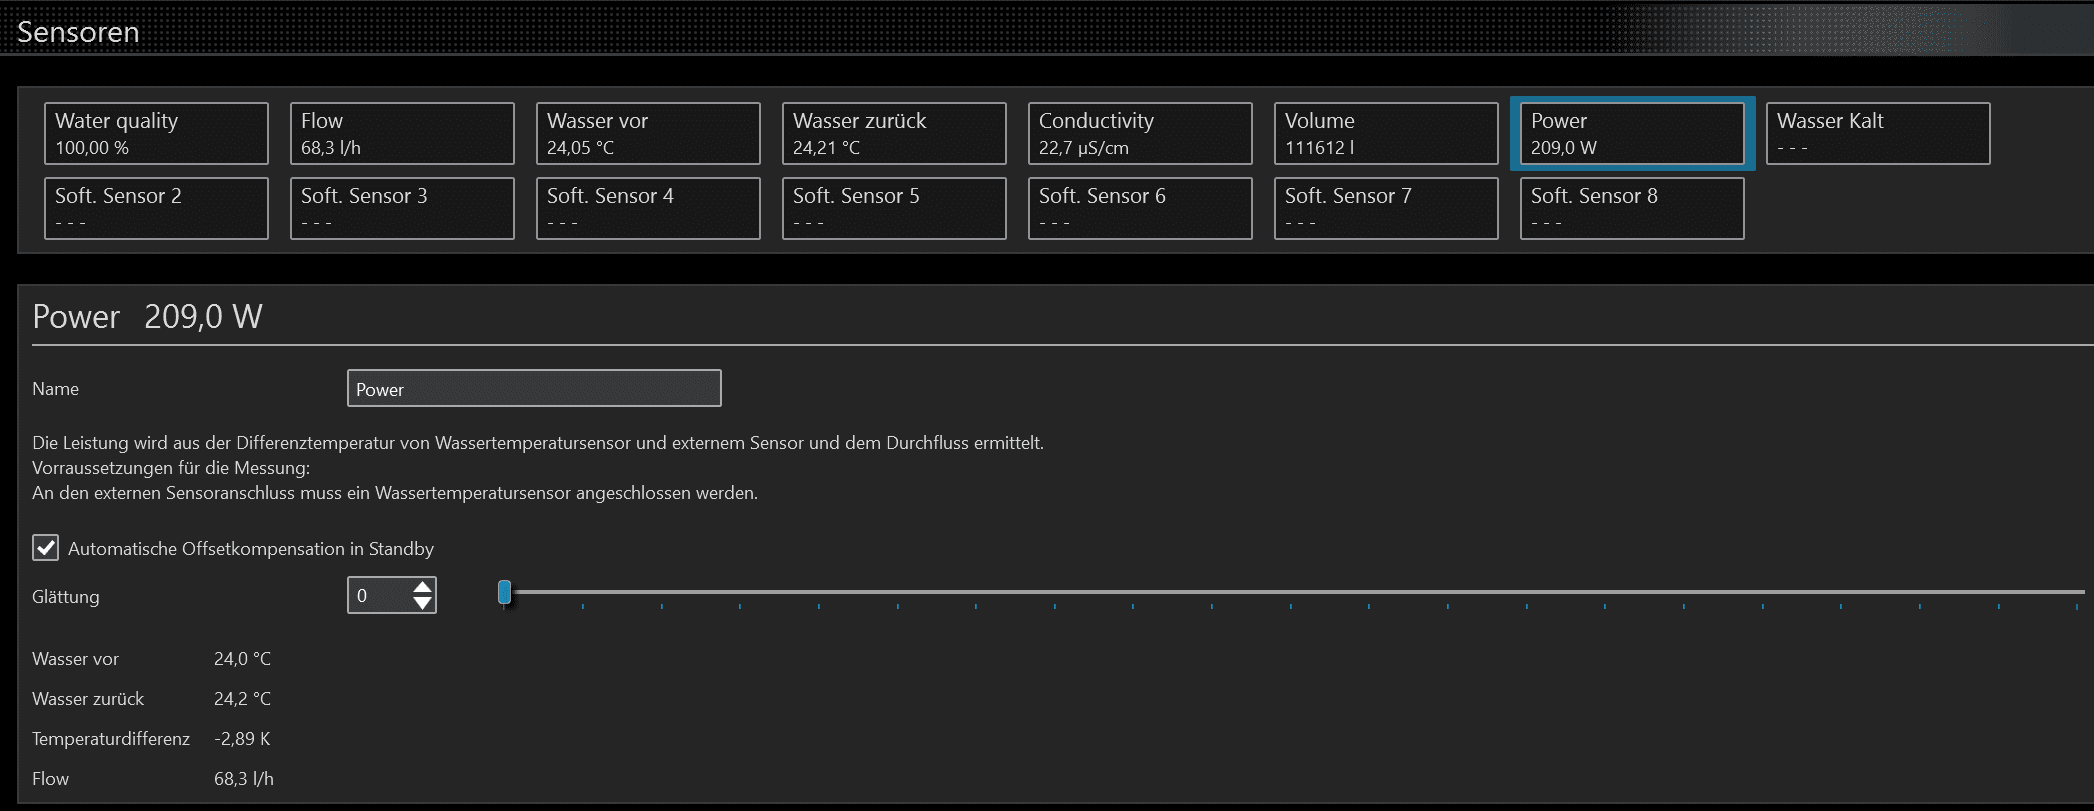
Task: Select the Volume sensor tile
Action: click(1386, 133)
